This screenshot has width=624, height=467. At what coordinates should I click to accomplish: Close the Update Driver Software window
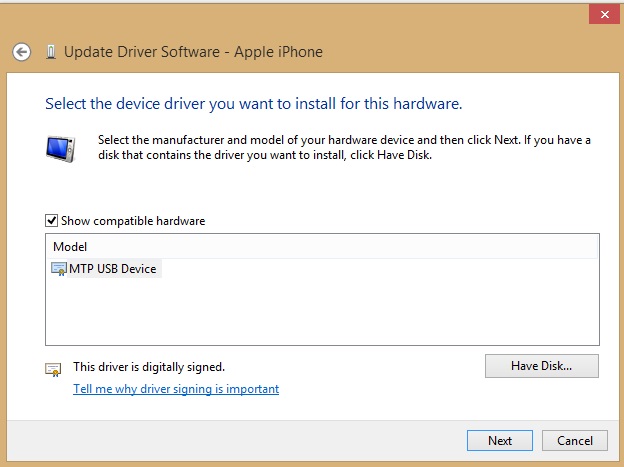[601, 14]
